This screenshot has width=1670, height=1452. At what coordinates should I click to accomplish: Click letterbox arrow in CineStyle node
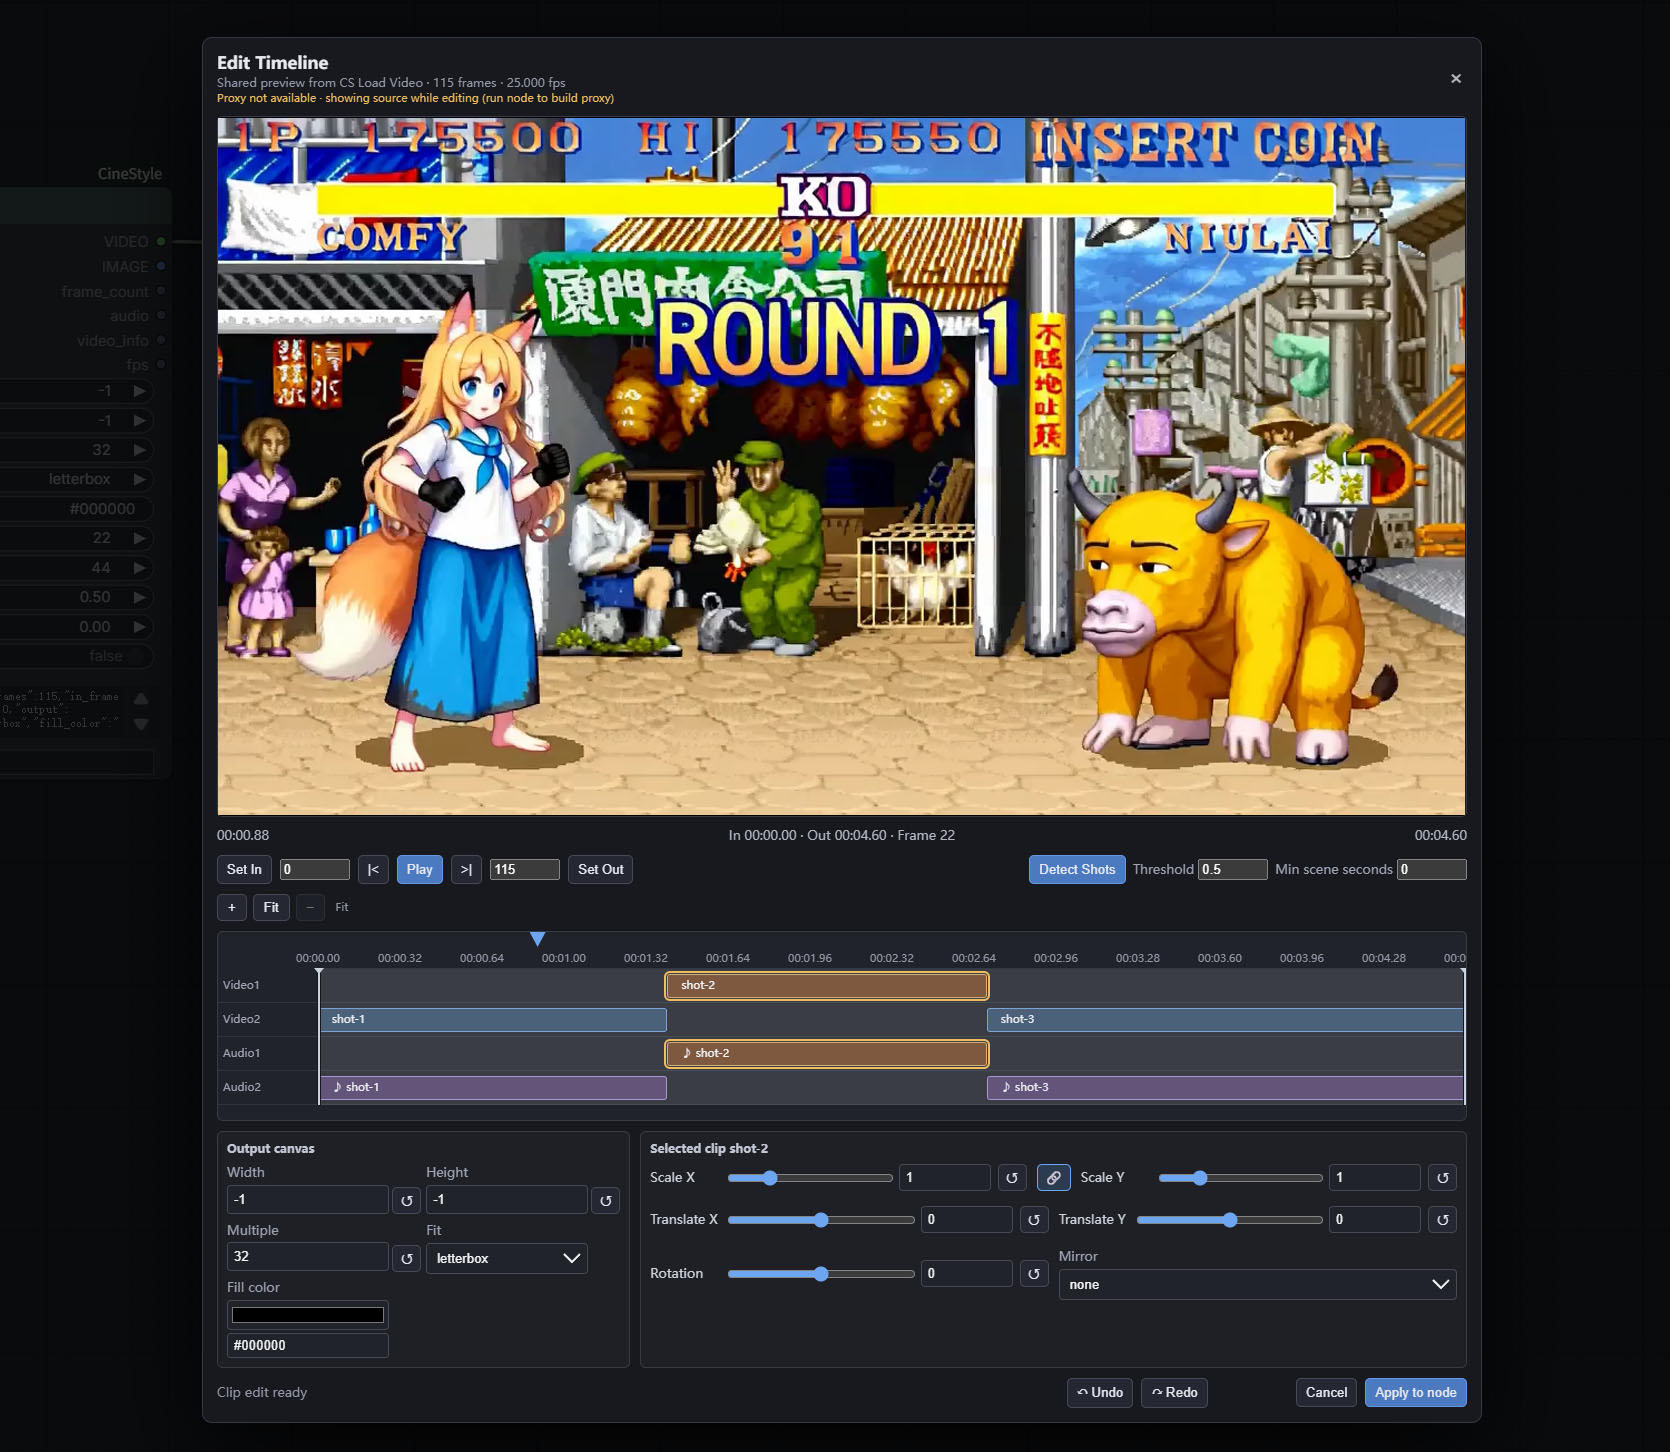point(140,479)
